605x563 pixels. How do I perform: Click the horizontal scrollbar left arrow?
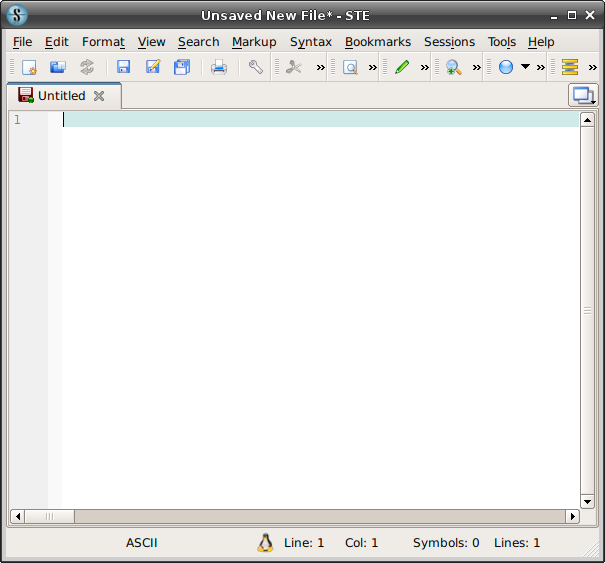point(18,516)
